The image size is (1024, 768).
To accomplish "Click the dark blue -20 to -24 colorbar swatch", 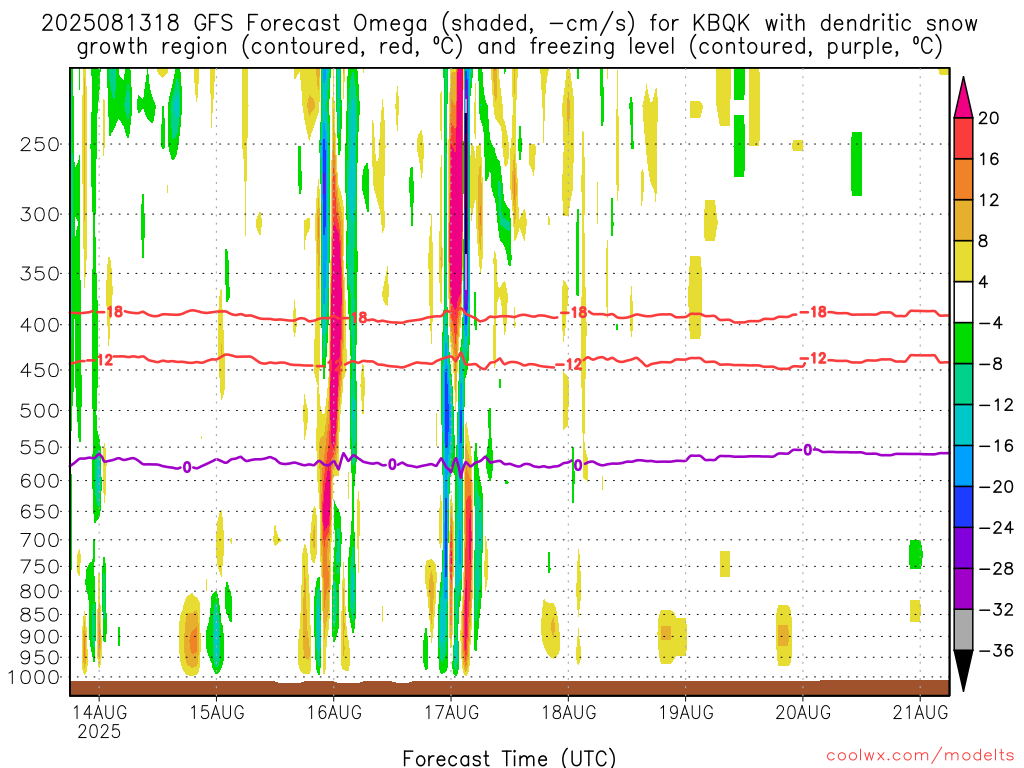I will point(963,507).
